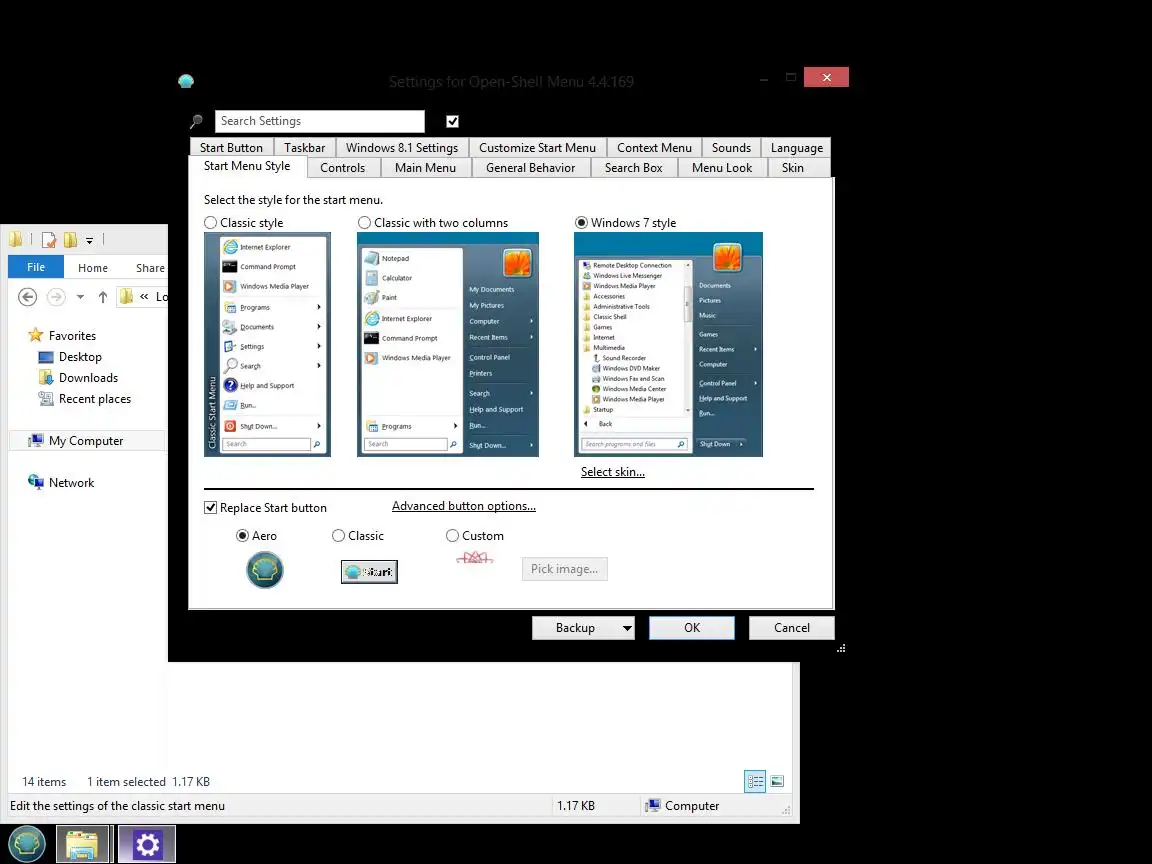Click the folder icon in Explorer address bar
Viewport: 1152px width, 864px height.
126,296
